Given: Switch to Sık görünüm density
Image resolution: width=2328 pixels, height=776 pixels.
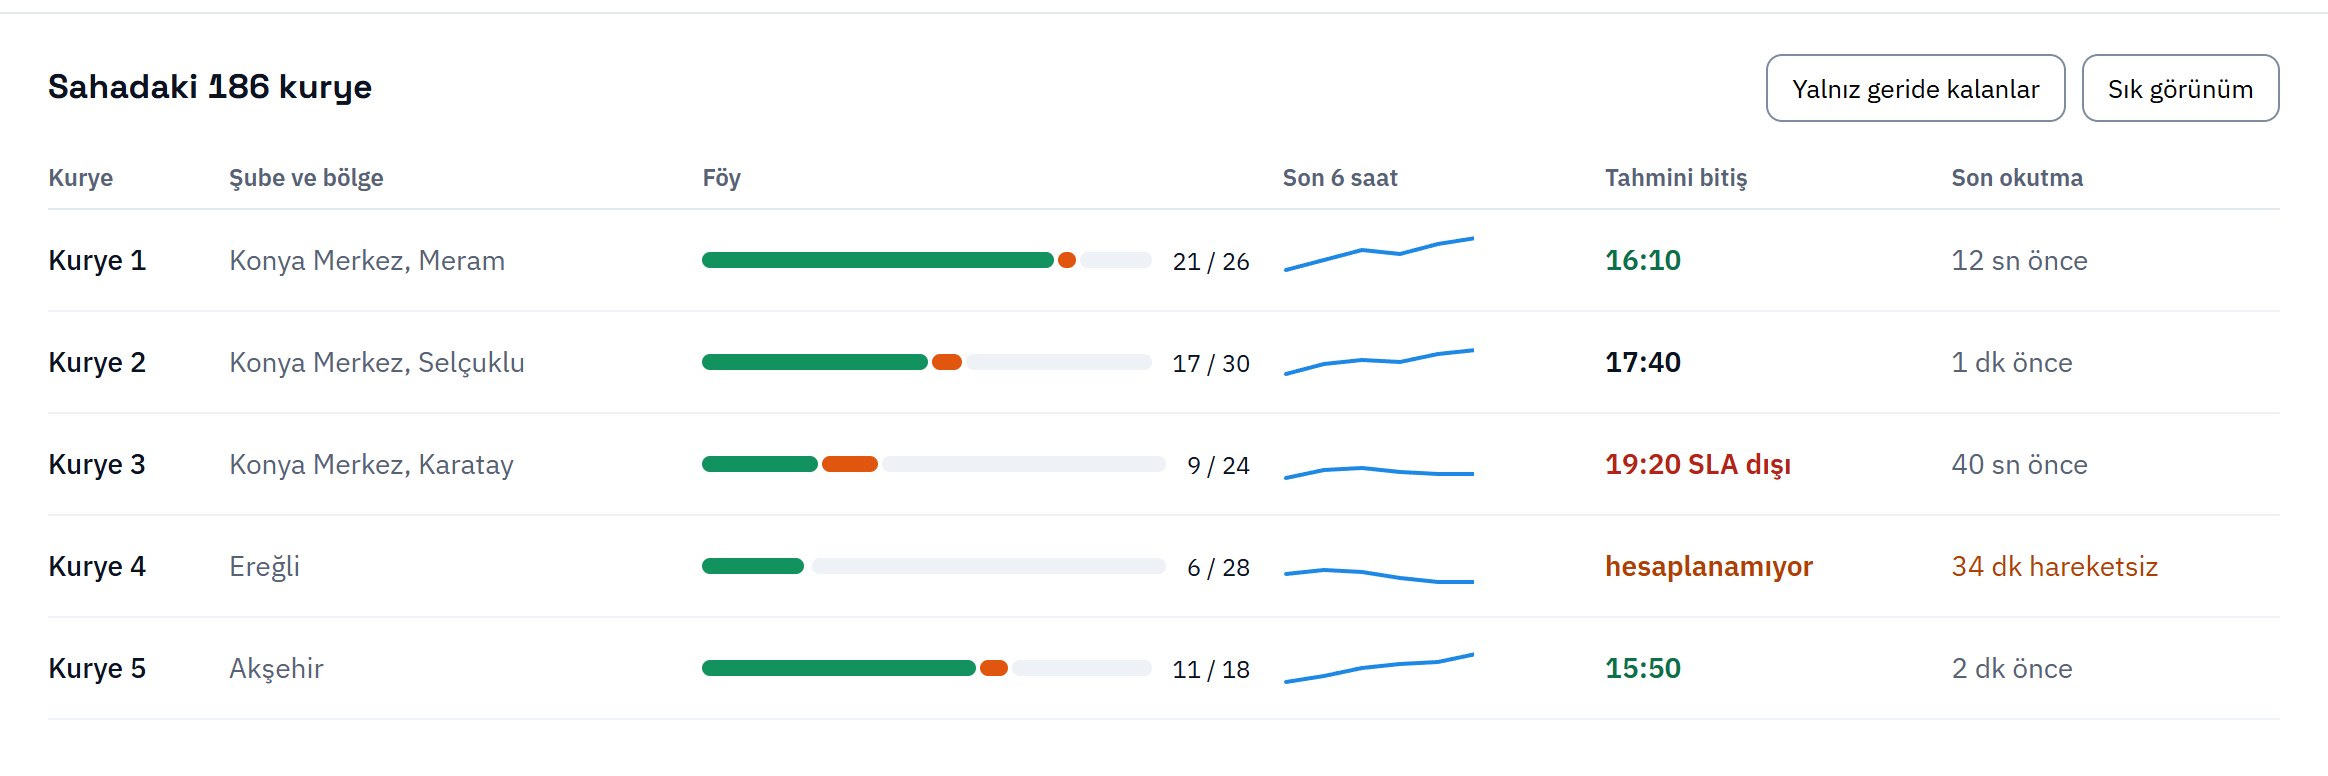Looking at the screenshot, I should 2180,88.
